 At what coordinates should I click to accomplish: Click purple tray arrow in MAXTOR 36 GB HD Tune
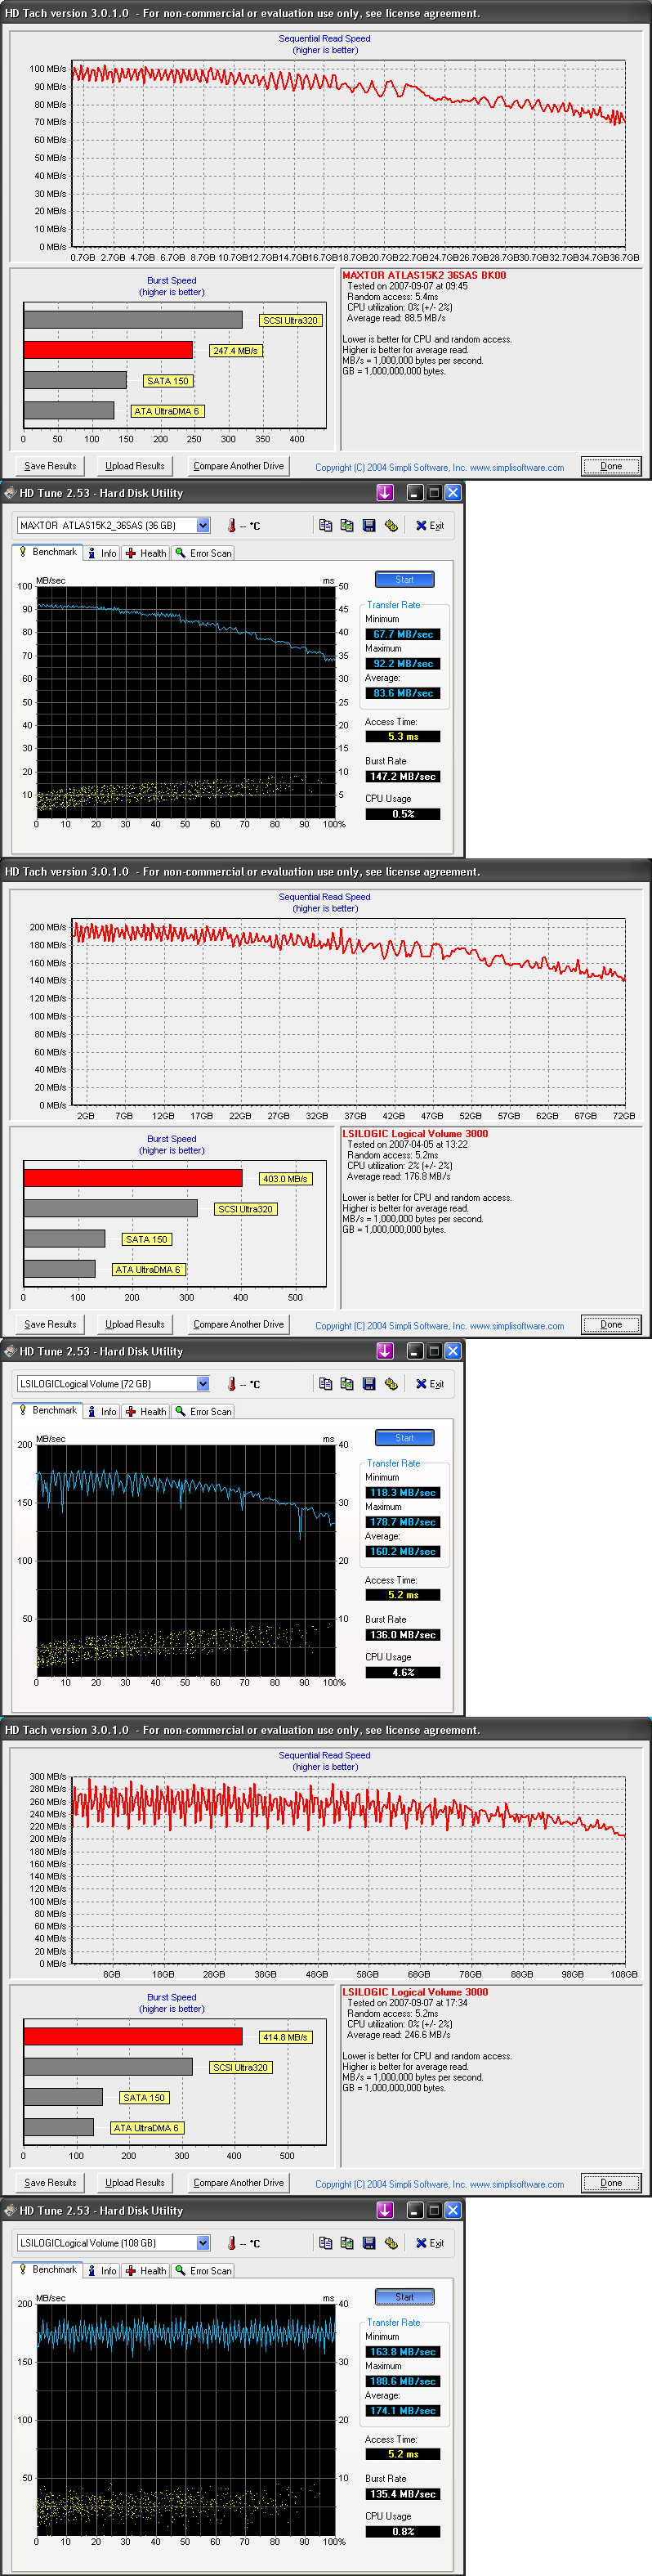[x=385, y=493]
